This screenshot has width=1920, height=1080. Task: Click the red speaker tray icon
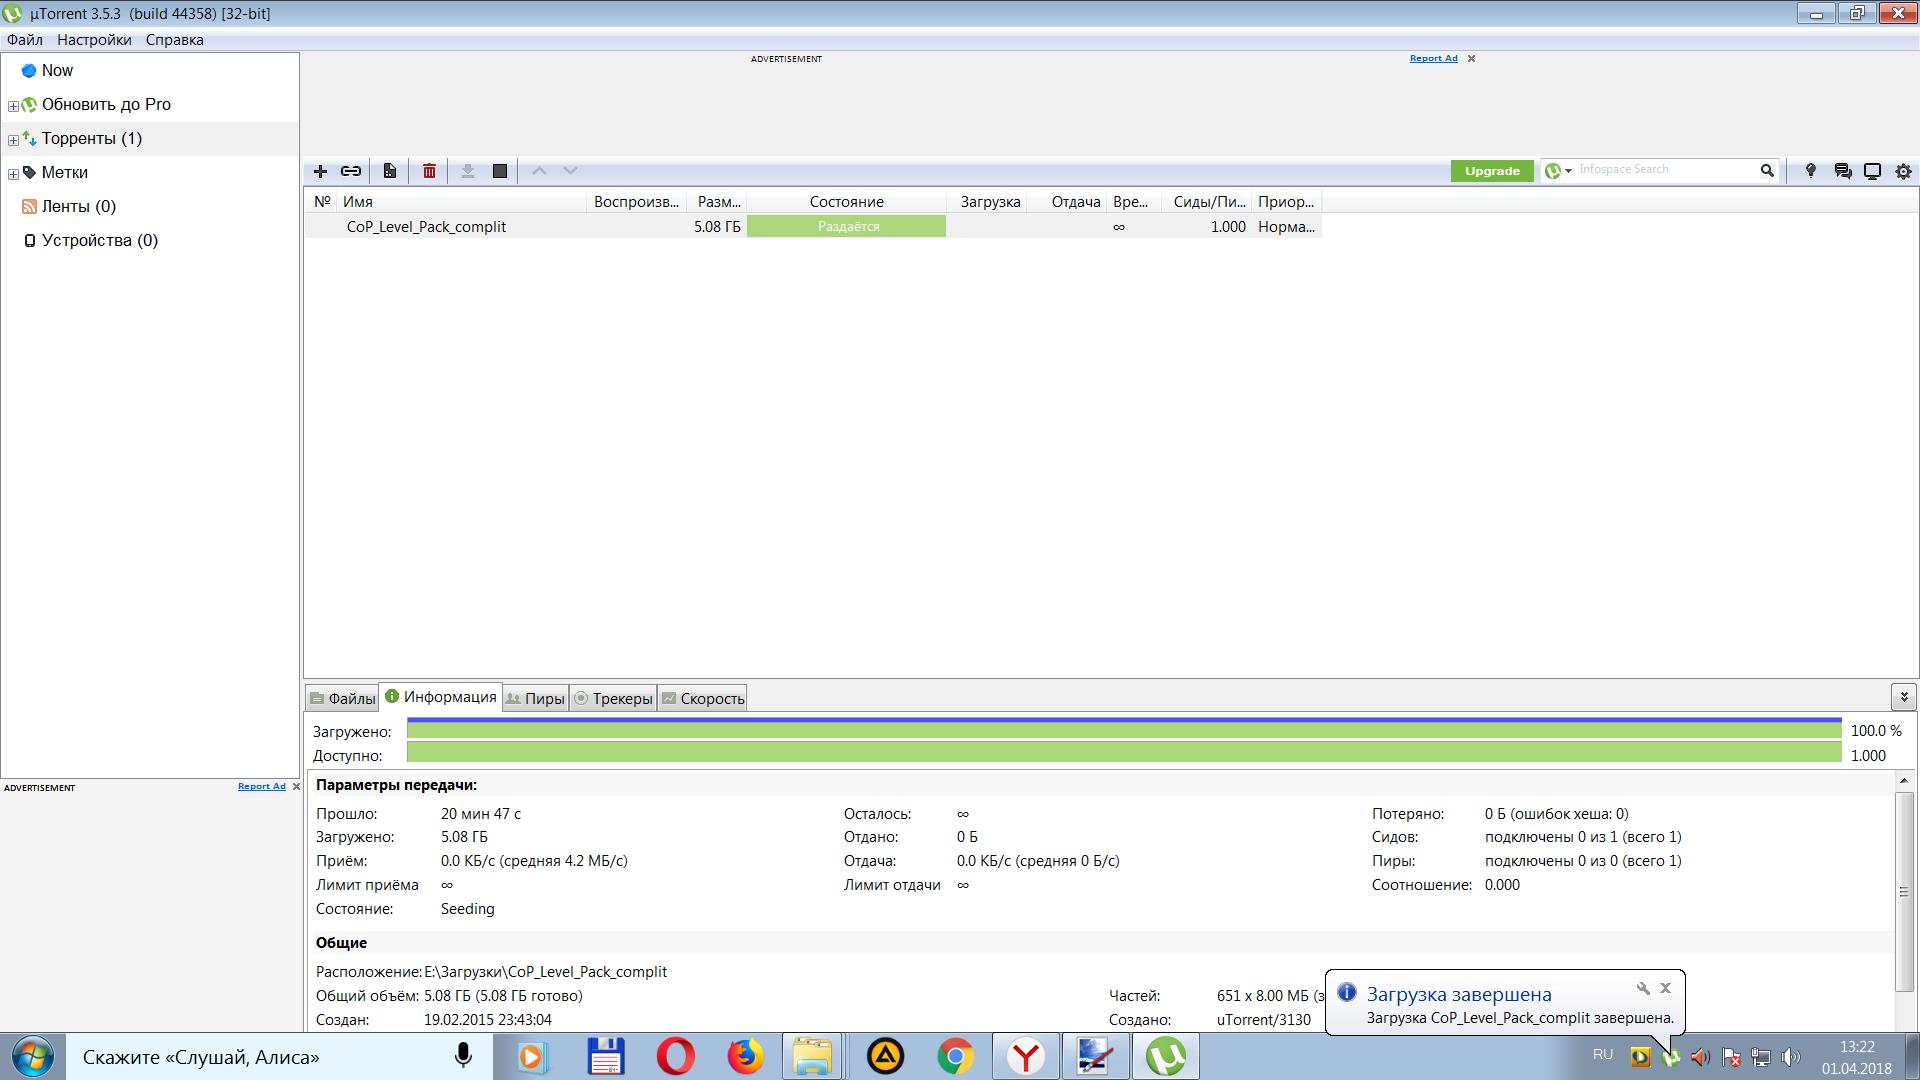[x=1700, y=1057]
